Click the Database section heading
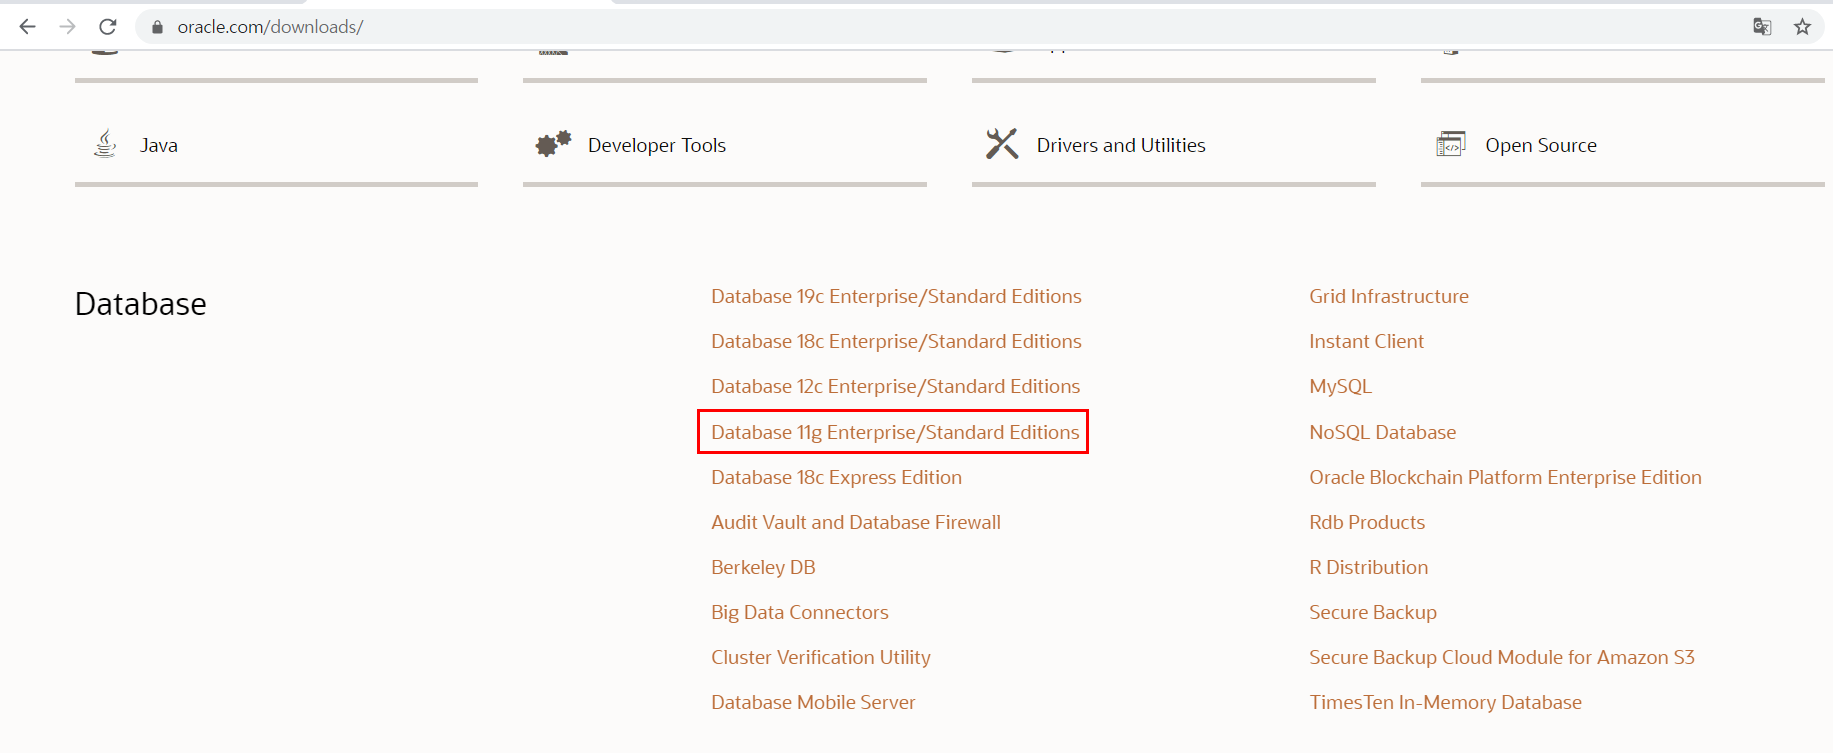 coord(141,304)
